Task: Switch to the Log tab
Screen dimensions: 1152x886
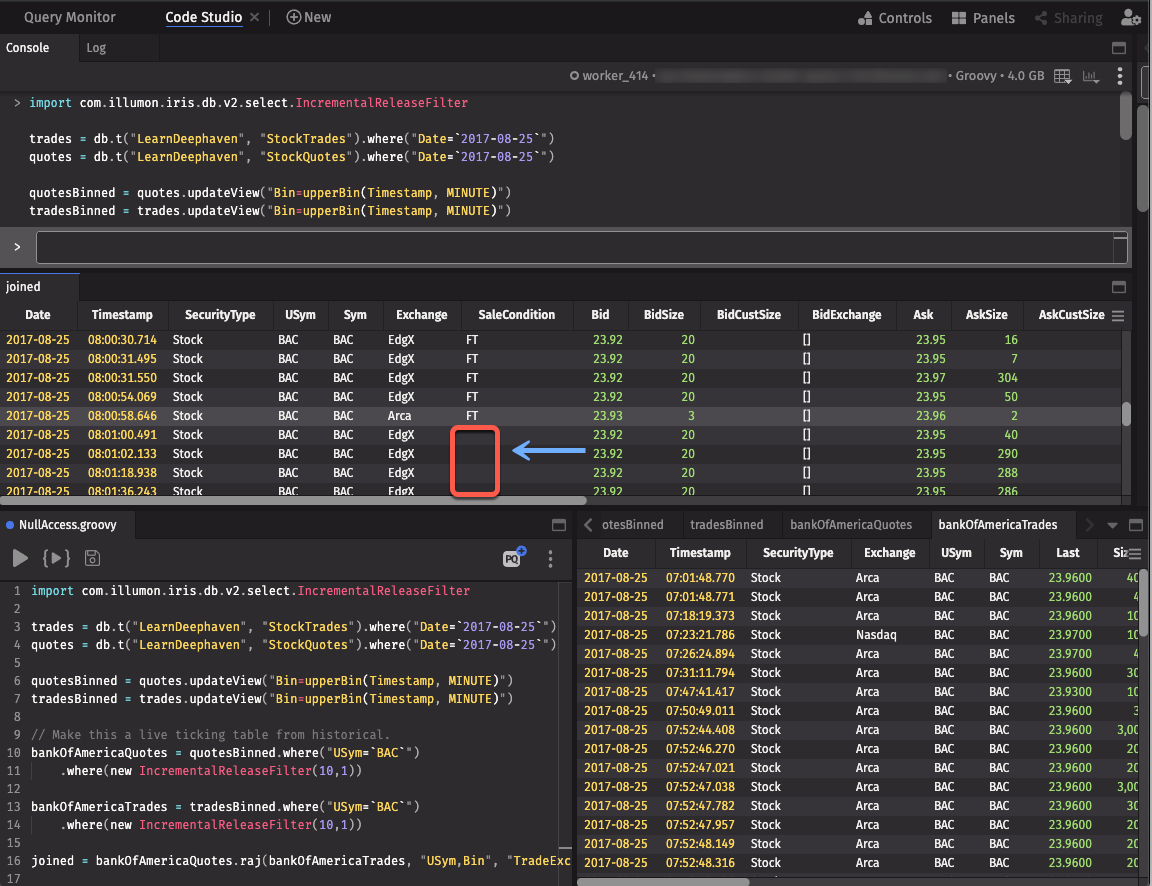Action: click(x=96, y=48)
